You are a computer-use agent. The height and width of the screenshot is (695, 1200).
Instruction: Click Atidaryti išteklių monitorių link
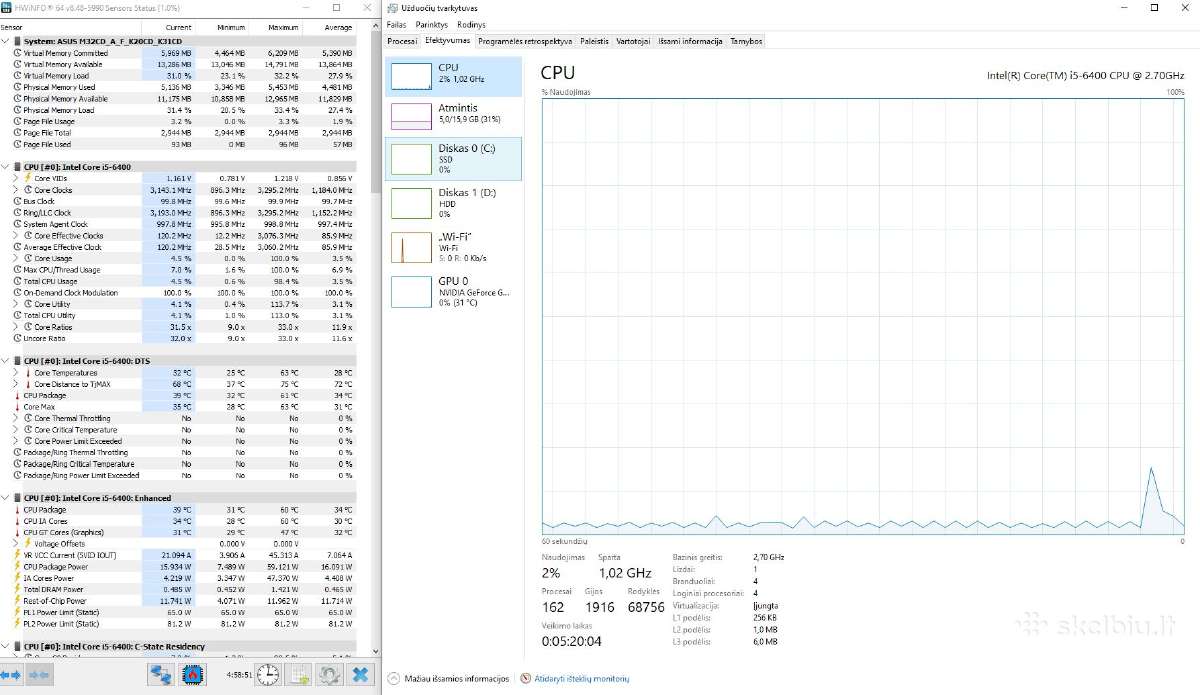581,679
